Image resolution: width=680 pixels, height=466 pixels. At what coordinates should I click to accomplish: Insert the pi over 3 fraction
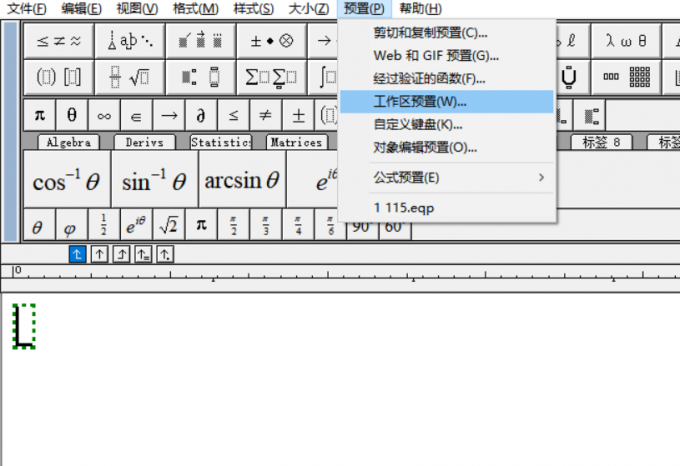[265, 225]
